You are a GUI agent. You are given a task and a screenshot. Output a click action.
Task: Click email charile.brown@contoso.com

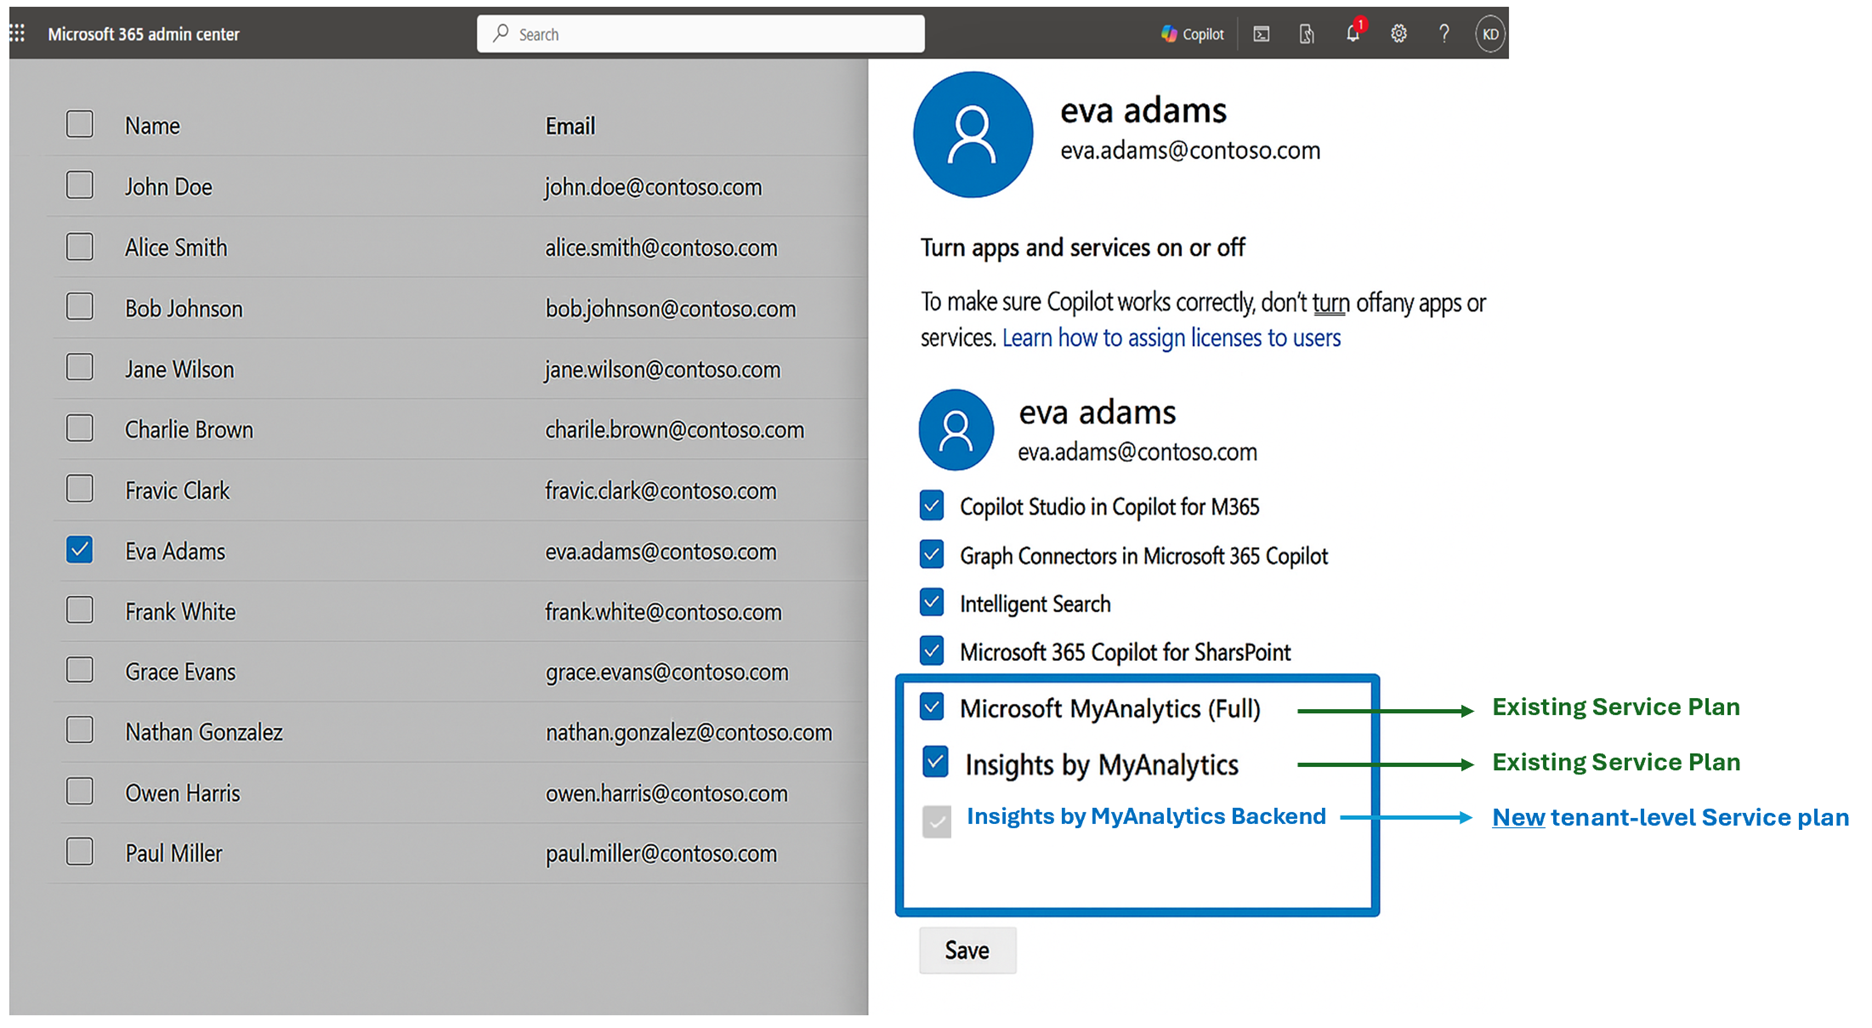[x=674, y=430]
